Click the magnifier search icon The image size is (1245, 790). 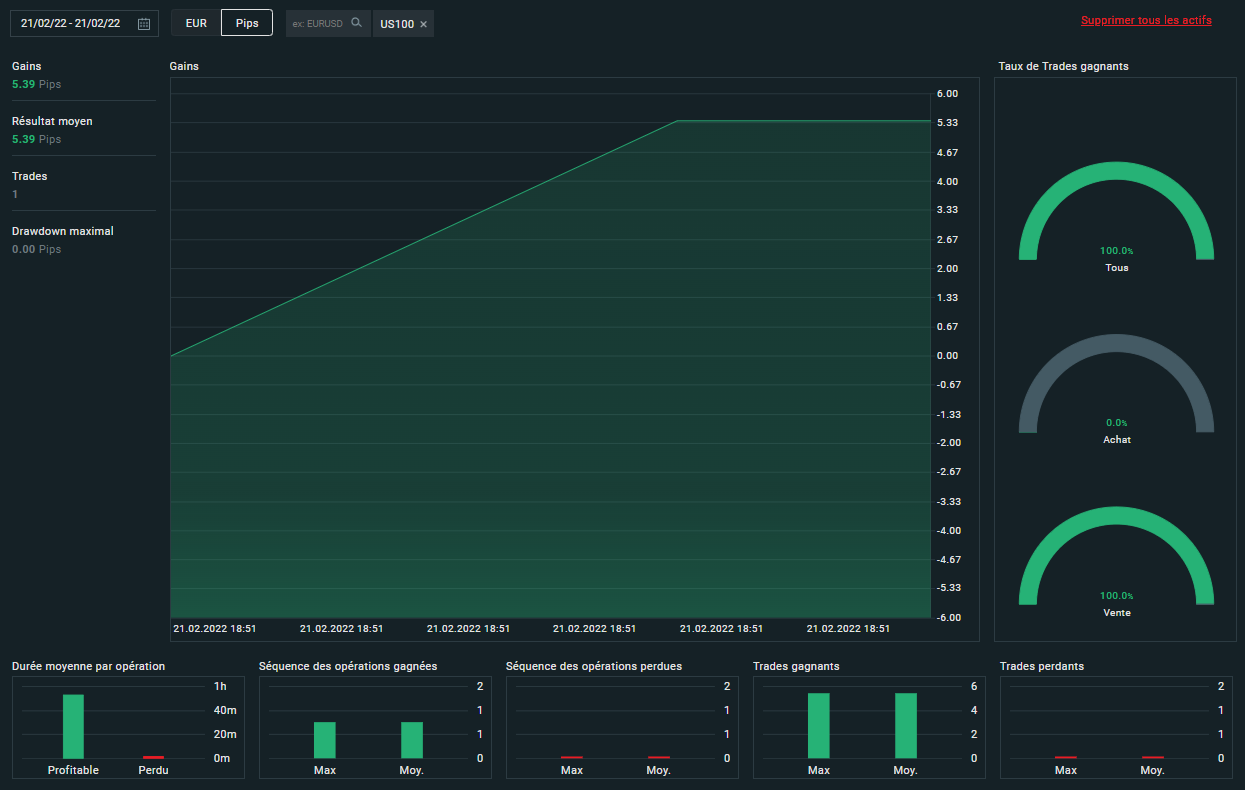(x=356, y=23)
